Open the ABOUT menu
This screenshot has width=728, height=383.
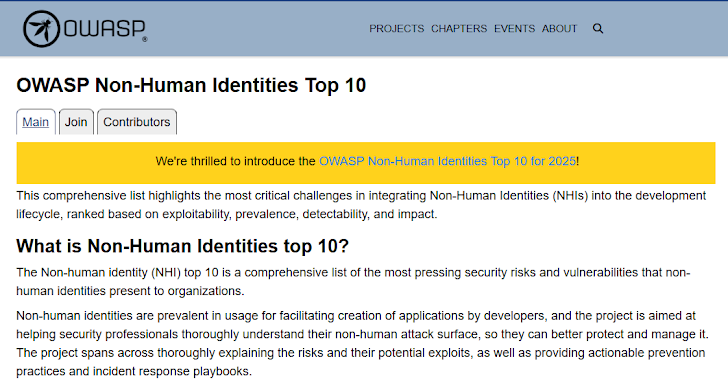(559, 29)
